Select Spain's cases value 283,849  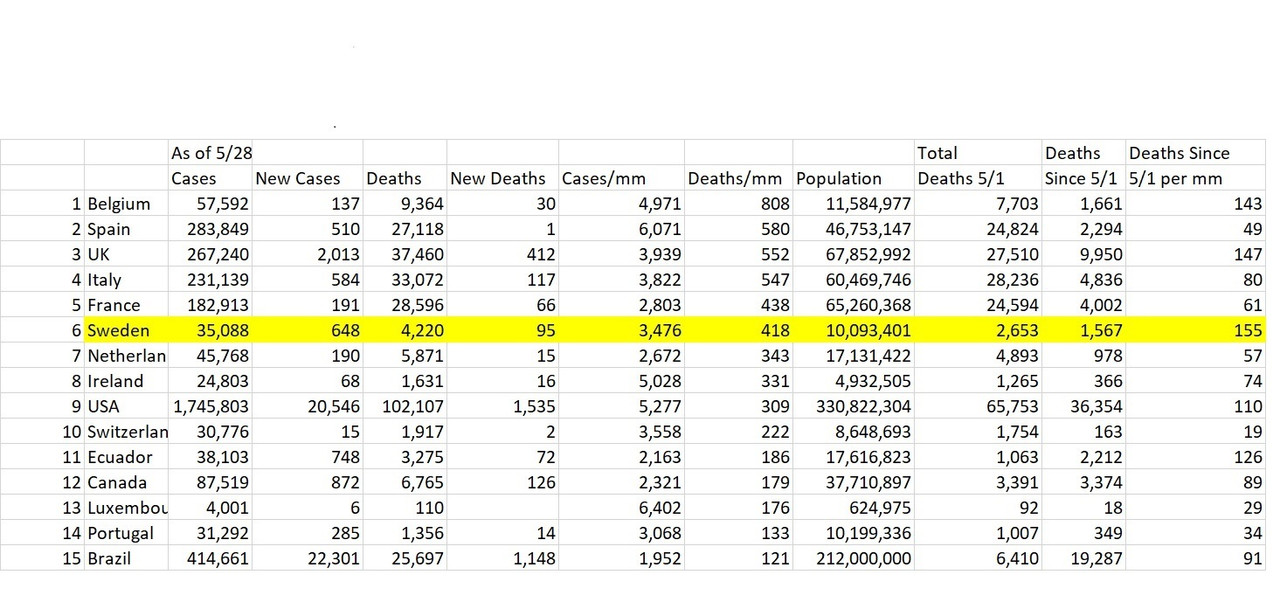tap(210, 229)
